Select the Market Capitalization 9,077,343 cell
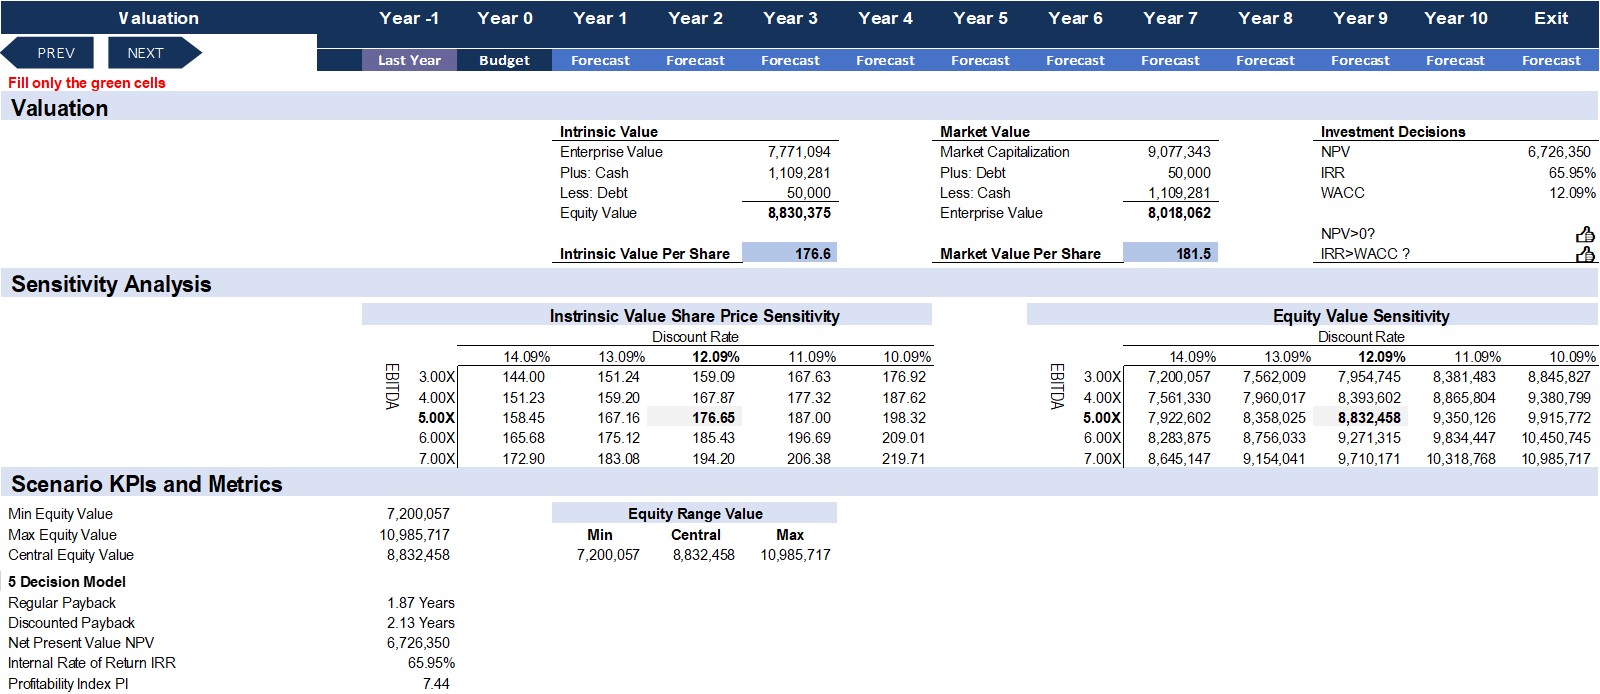Image resolution: width=1600 pixels, height=694 pixels. 1179,152
